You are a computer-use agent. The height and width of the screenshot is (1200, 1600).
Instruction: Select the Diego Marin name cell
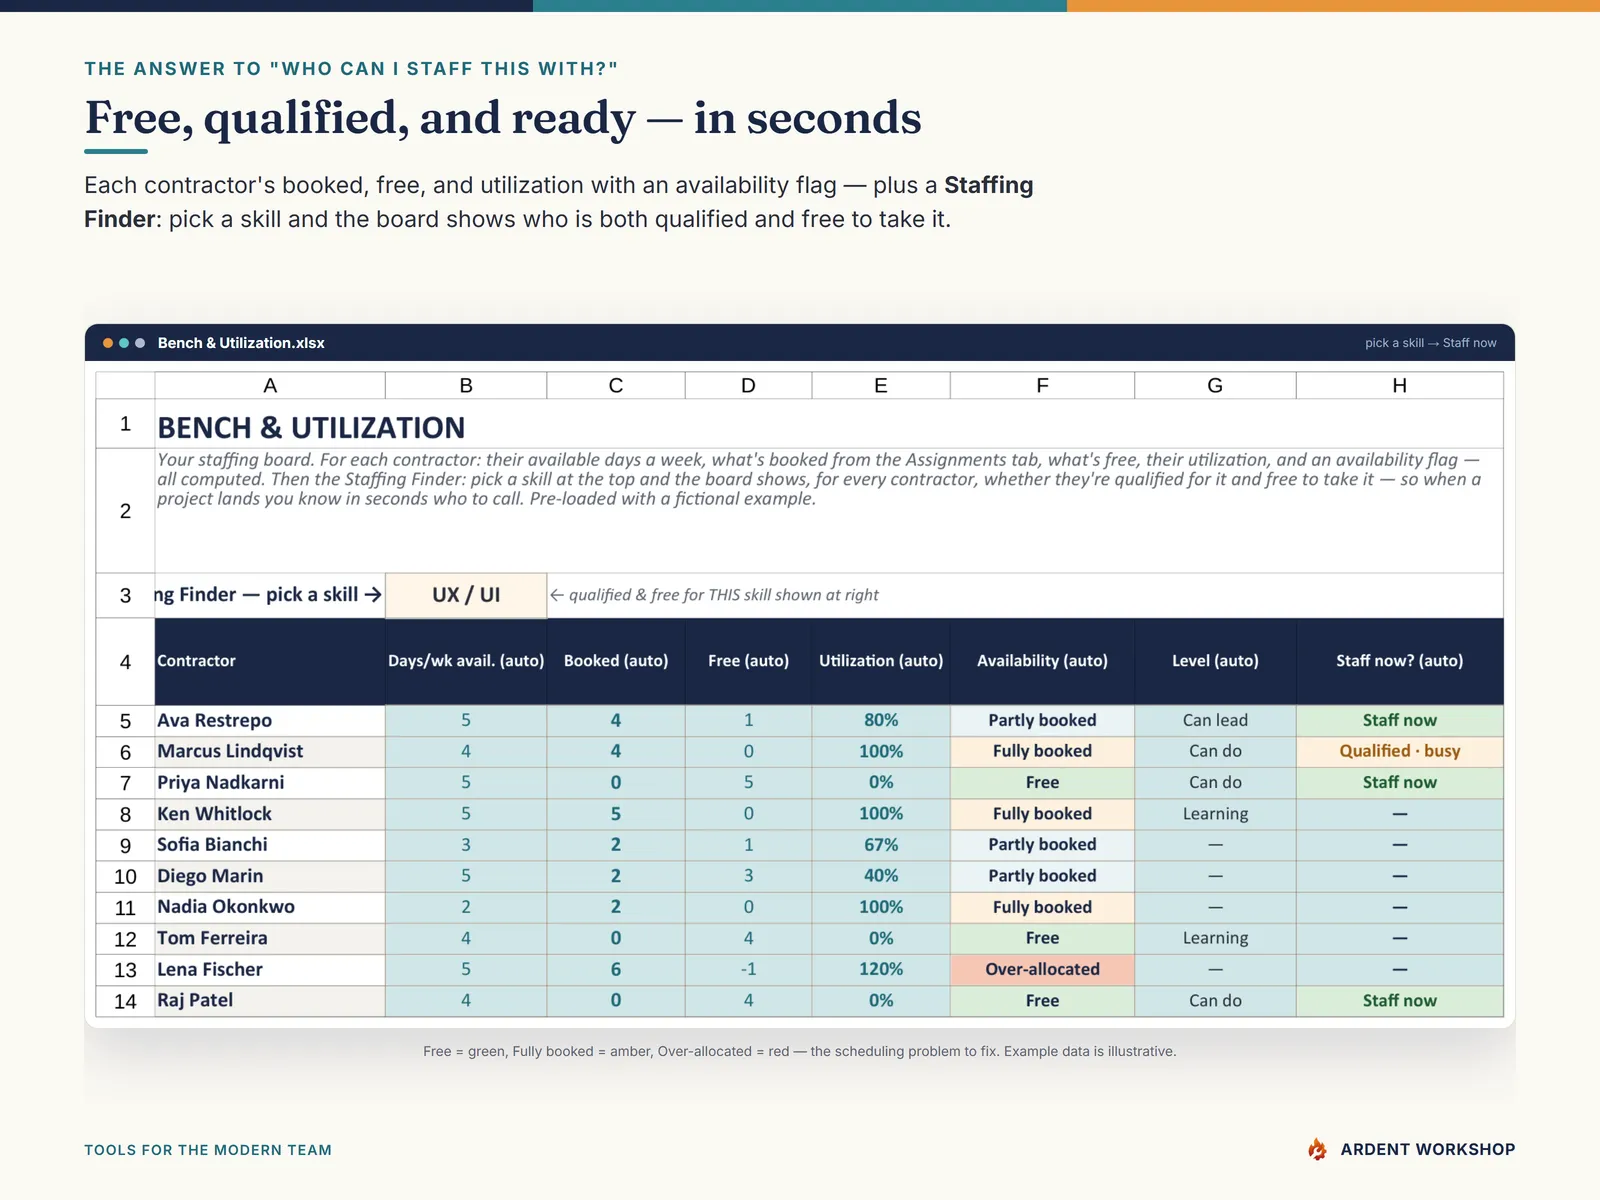pyautogui.click(x=270, y=876)
